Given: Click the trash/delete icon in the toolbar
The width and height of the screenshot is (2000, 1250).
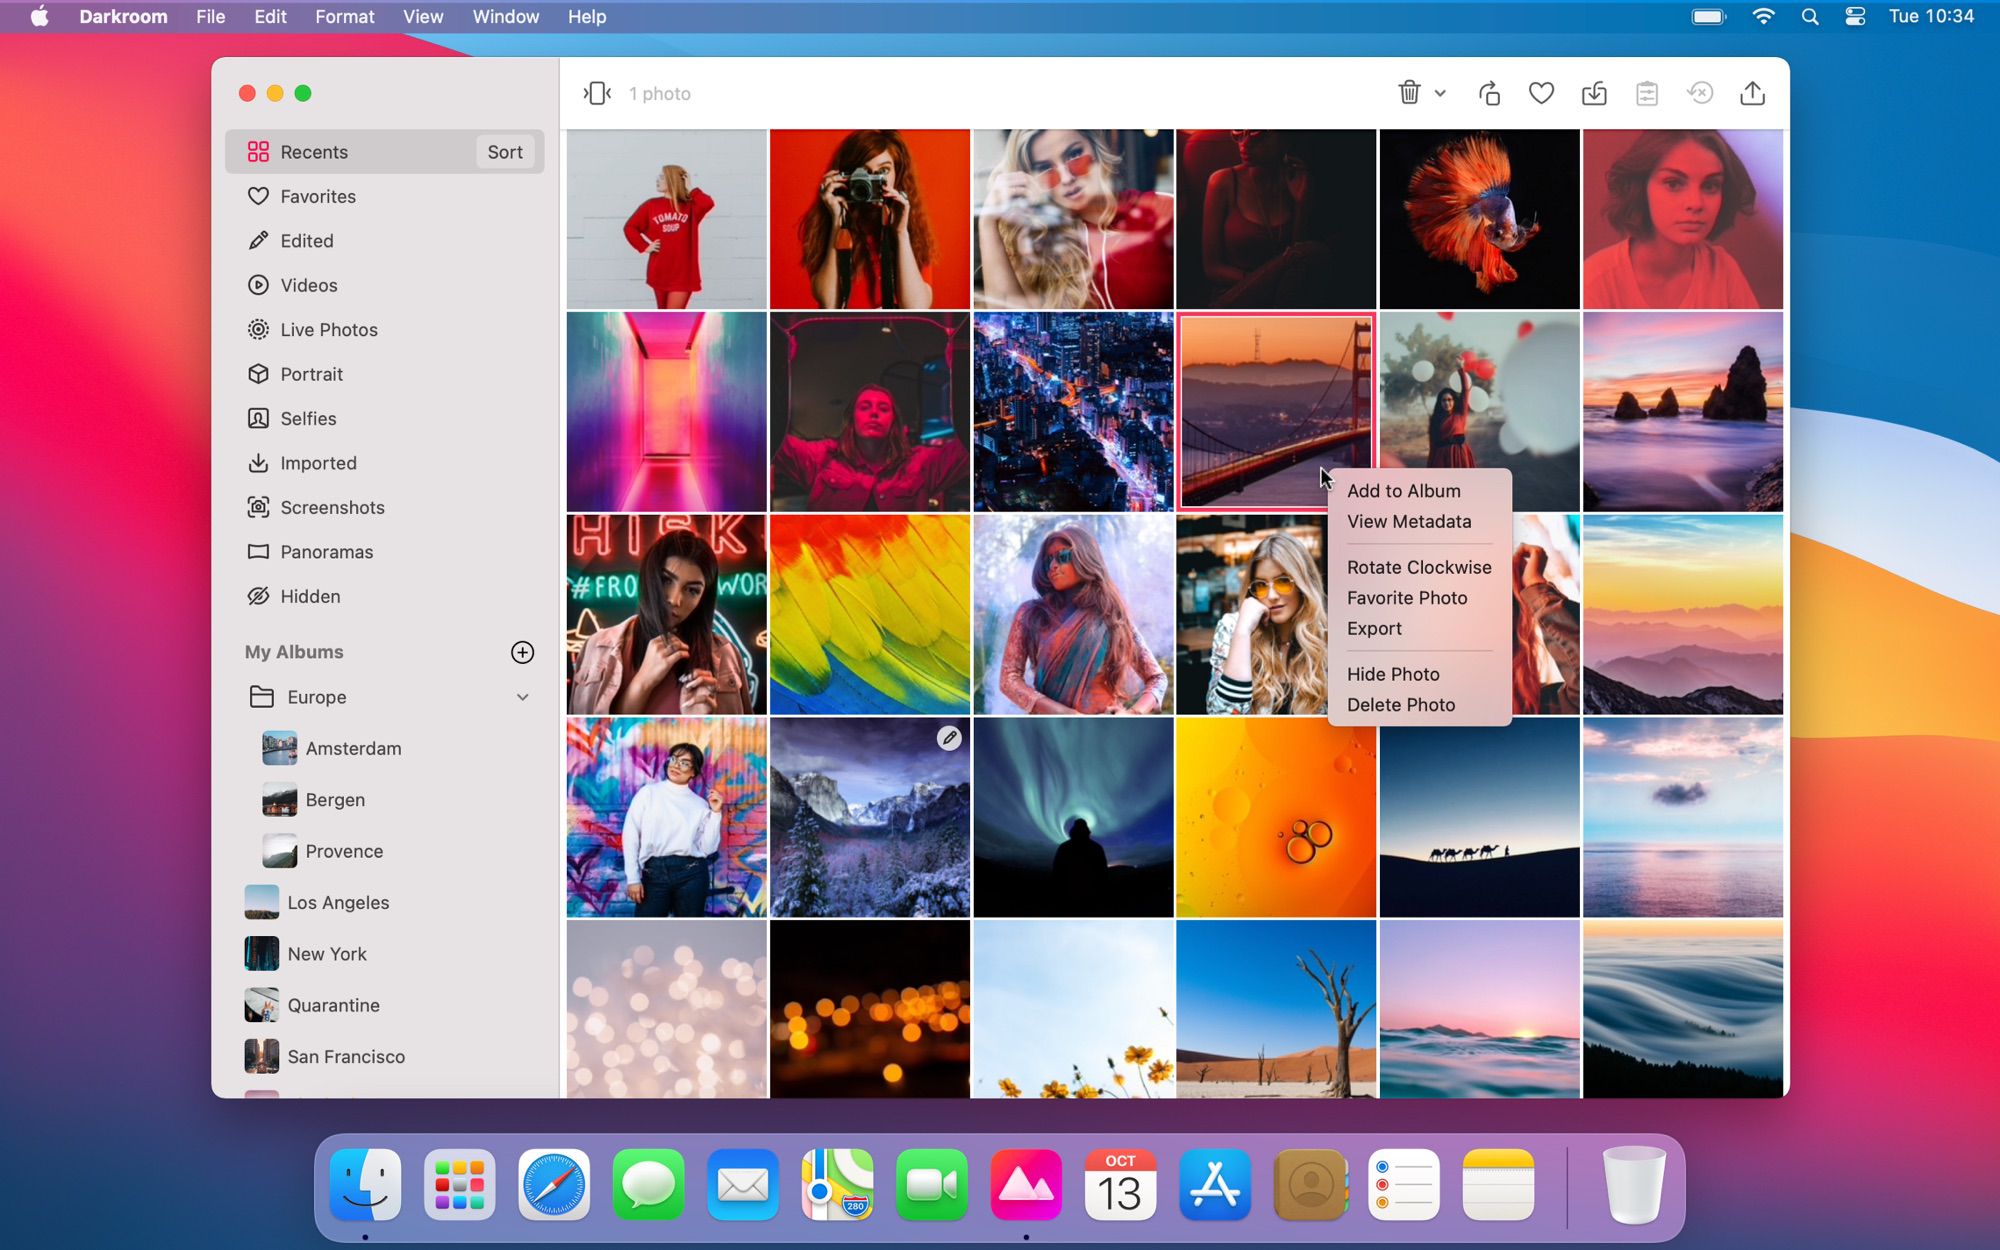Looking at the screenshot, I should coord(1410,93).
